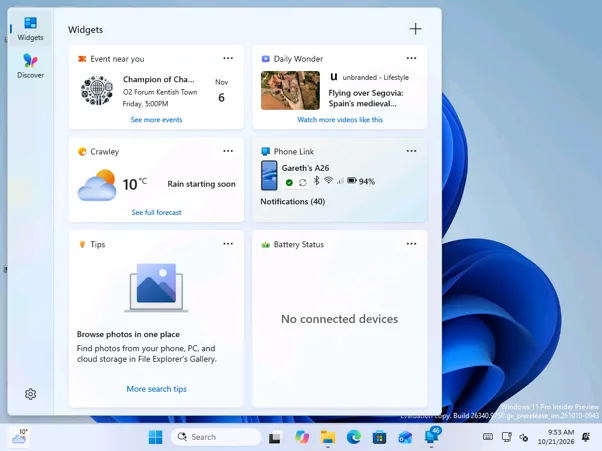Launch Microsoft Edge from the taskbar
602x451 pixels.
354,437
